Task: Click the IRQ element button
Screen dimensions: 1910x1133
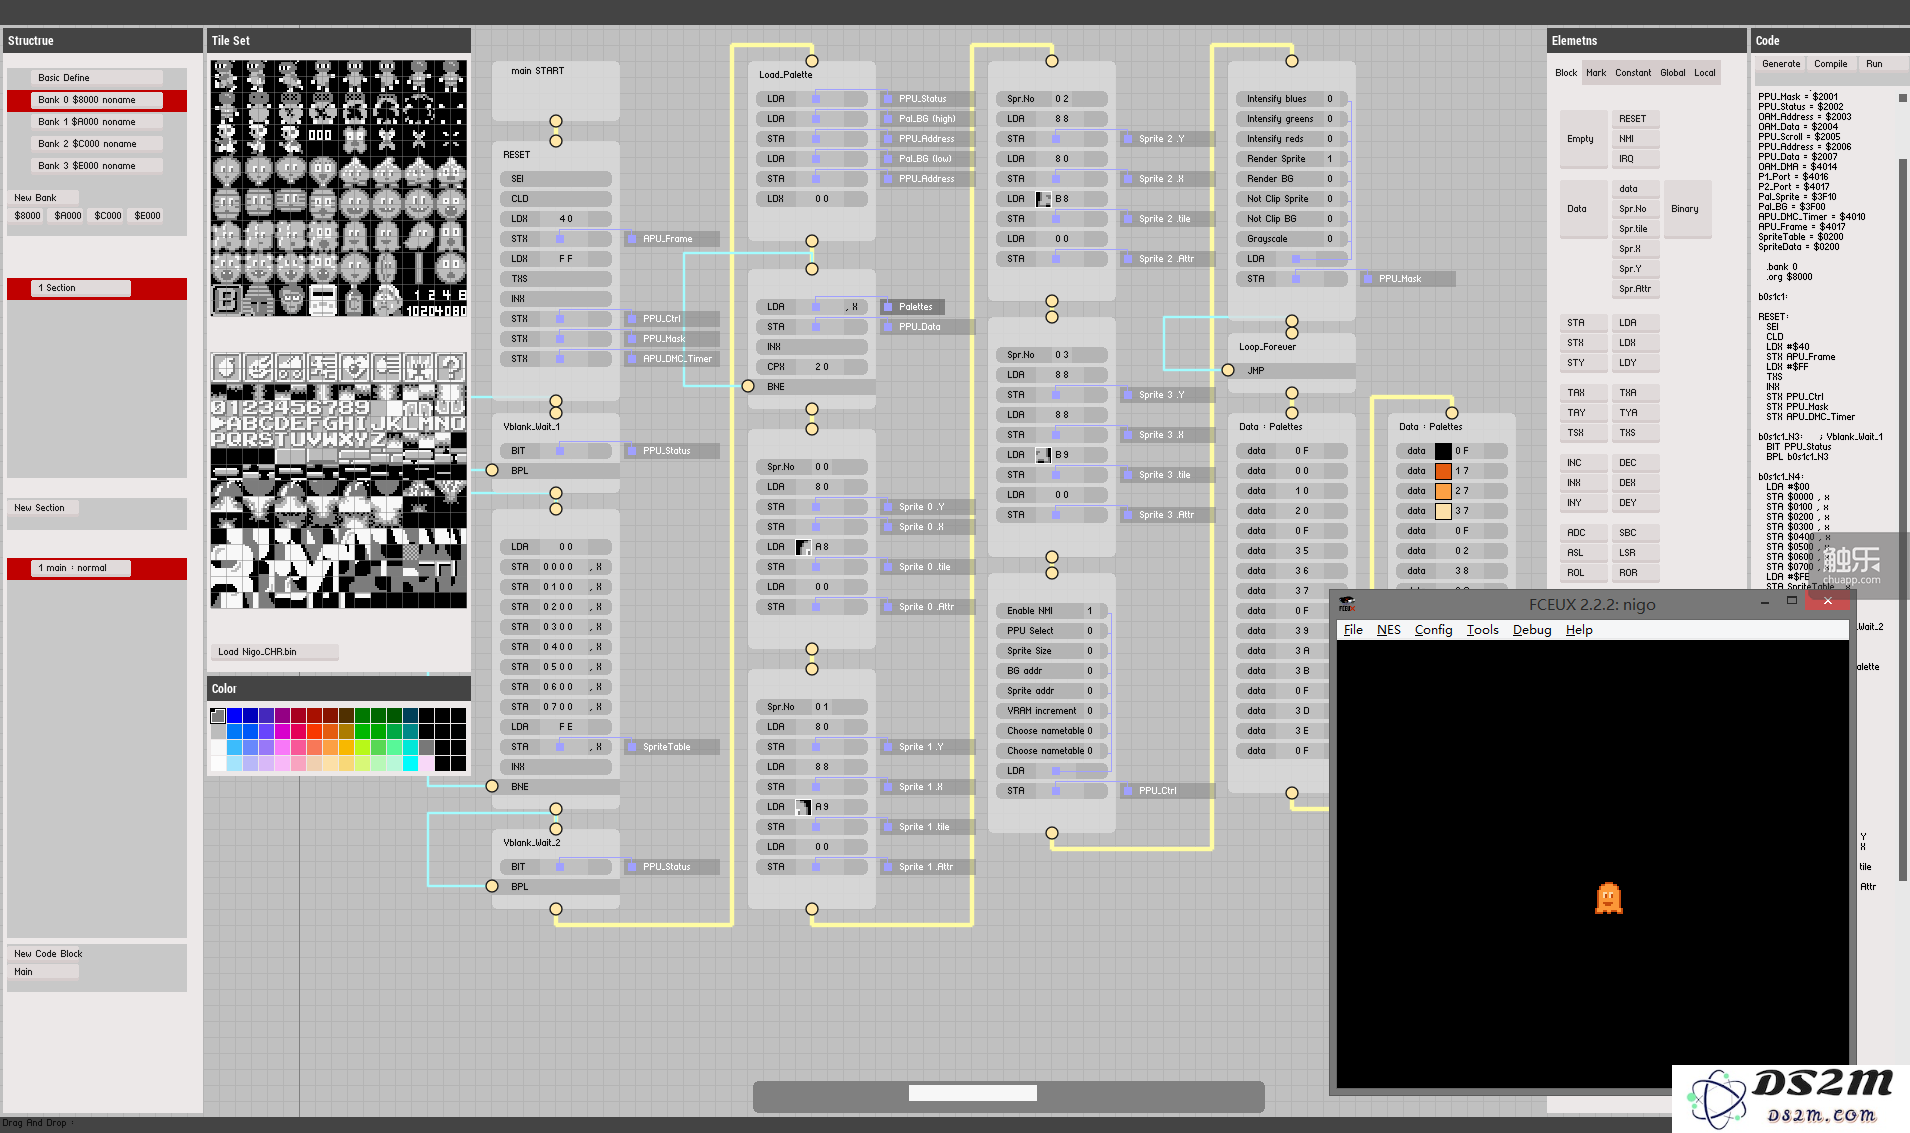Action: 1636,159
